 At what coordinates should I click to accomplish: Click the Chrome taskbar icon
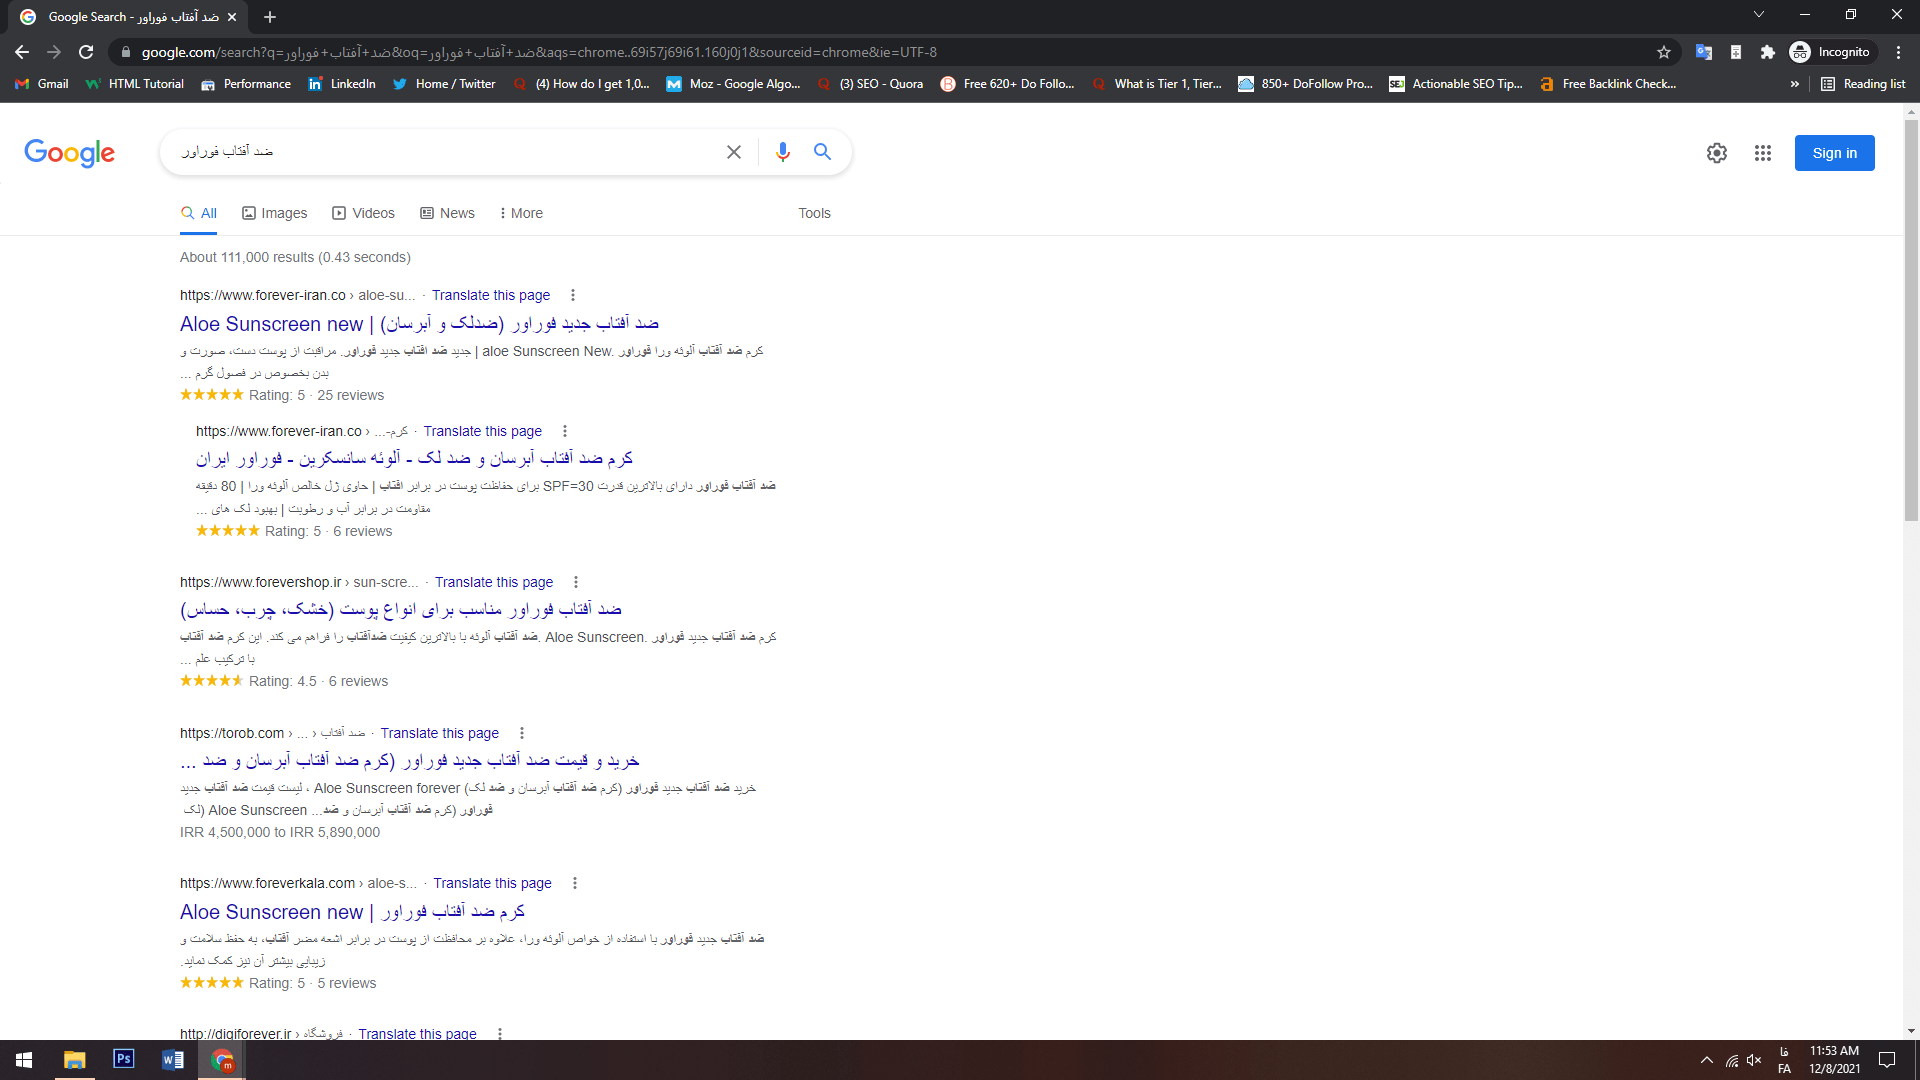[222, 1060]
